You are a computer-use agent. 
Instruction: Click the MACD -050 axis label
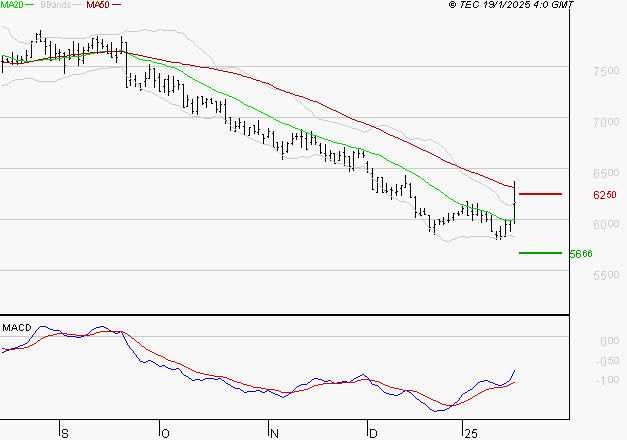[607, 361]
